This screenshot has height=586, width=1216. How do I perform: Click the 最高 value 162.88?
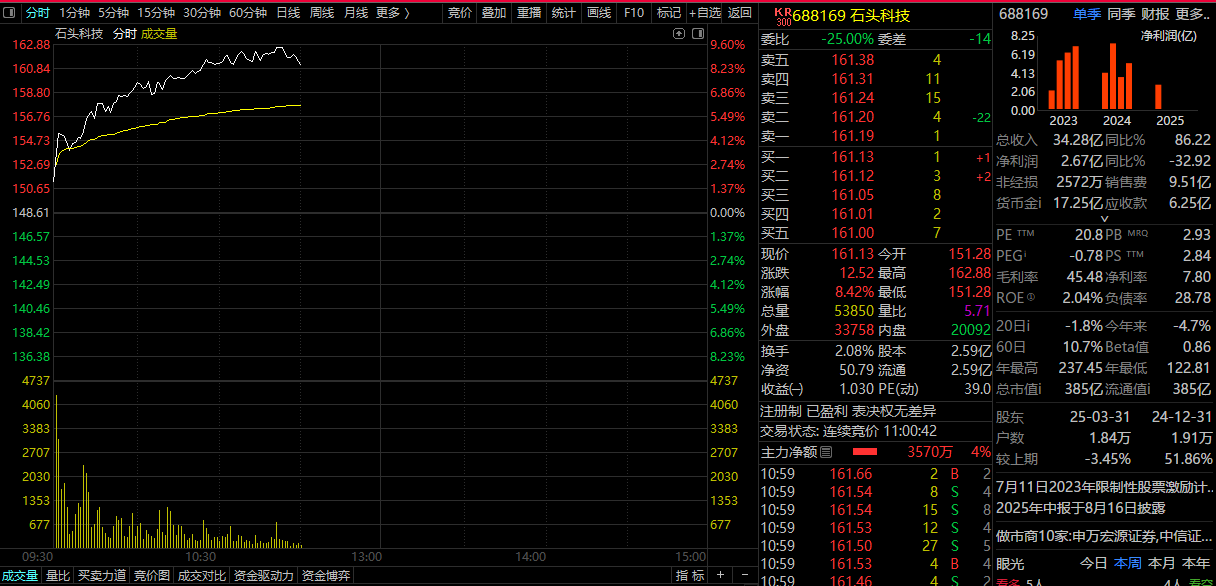click(x=969, y=273)
